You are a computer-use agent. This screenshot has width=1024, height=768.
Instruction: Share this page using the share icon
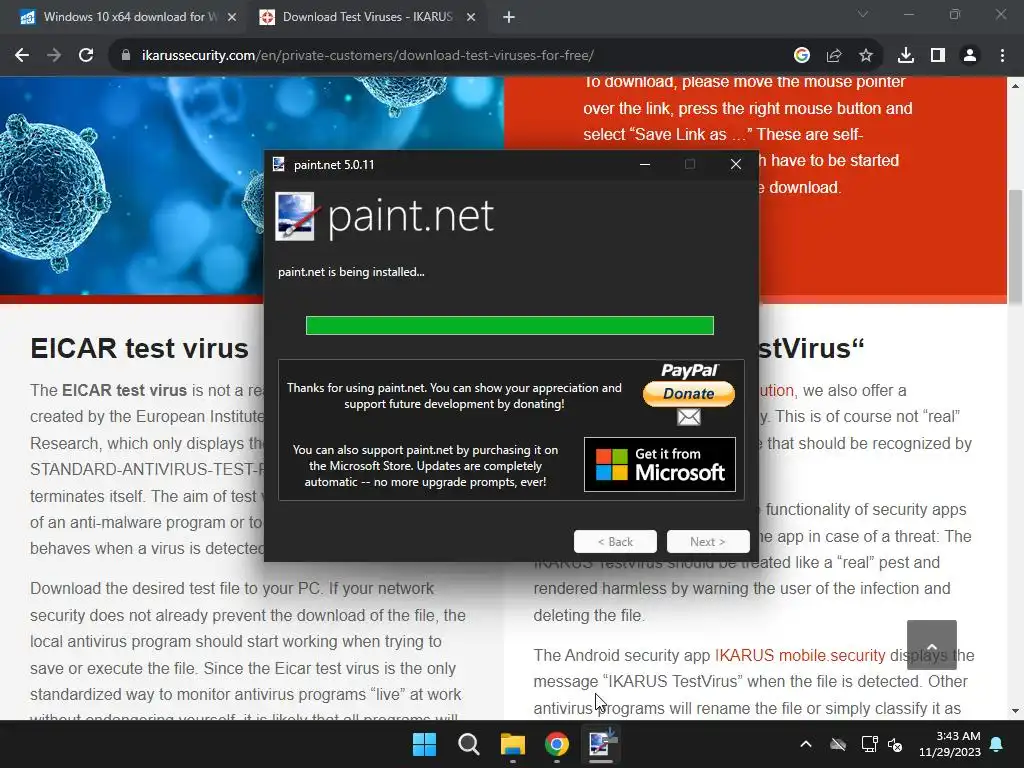834,56
